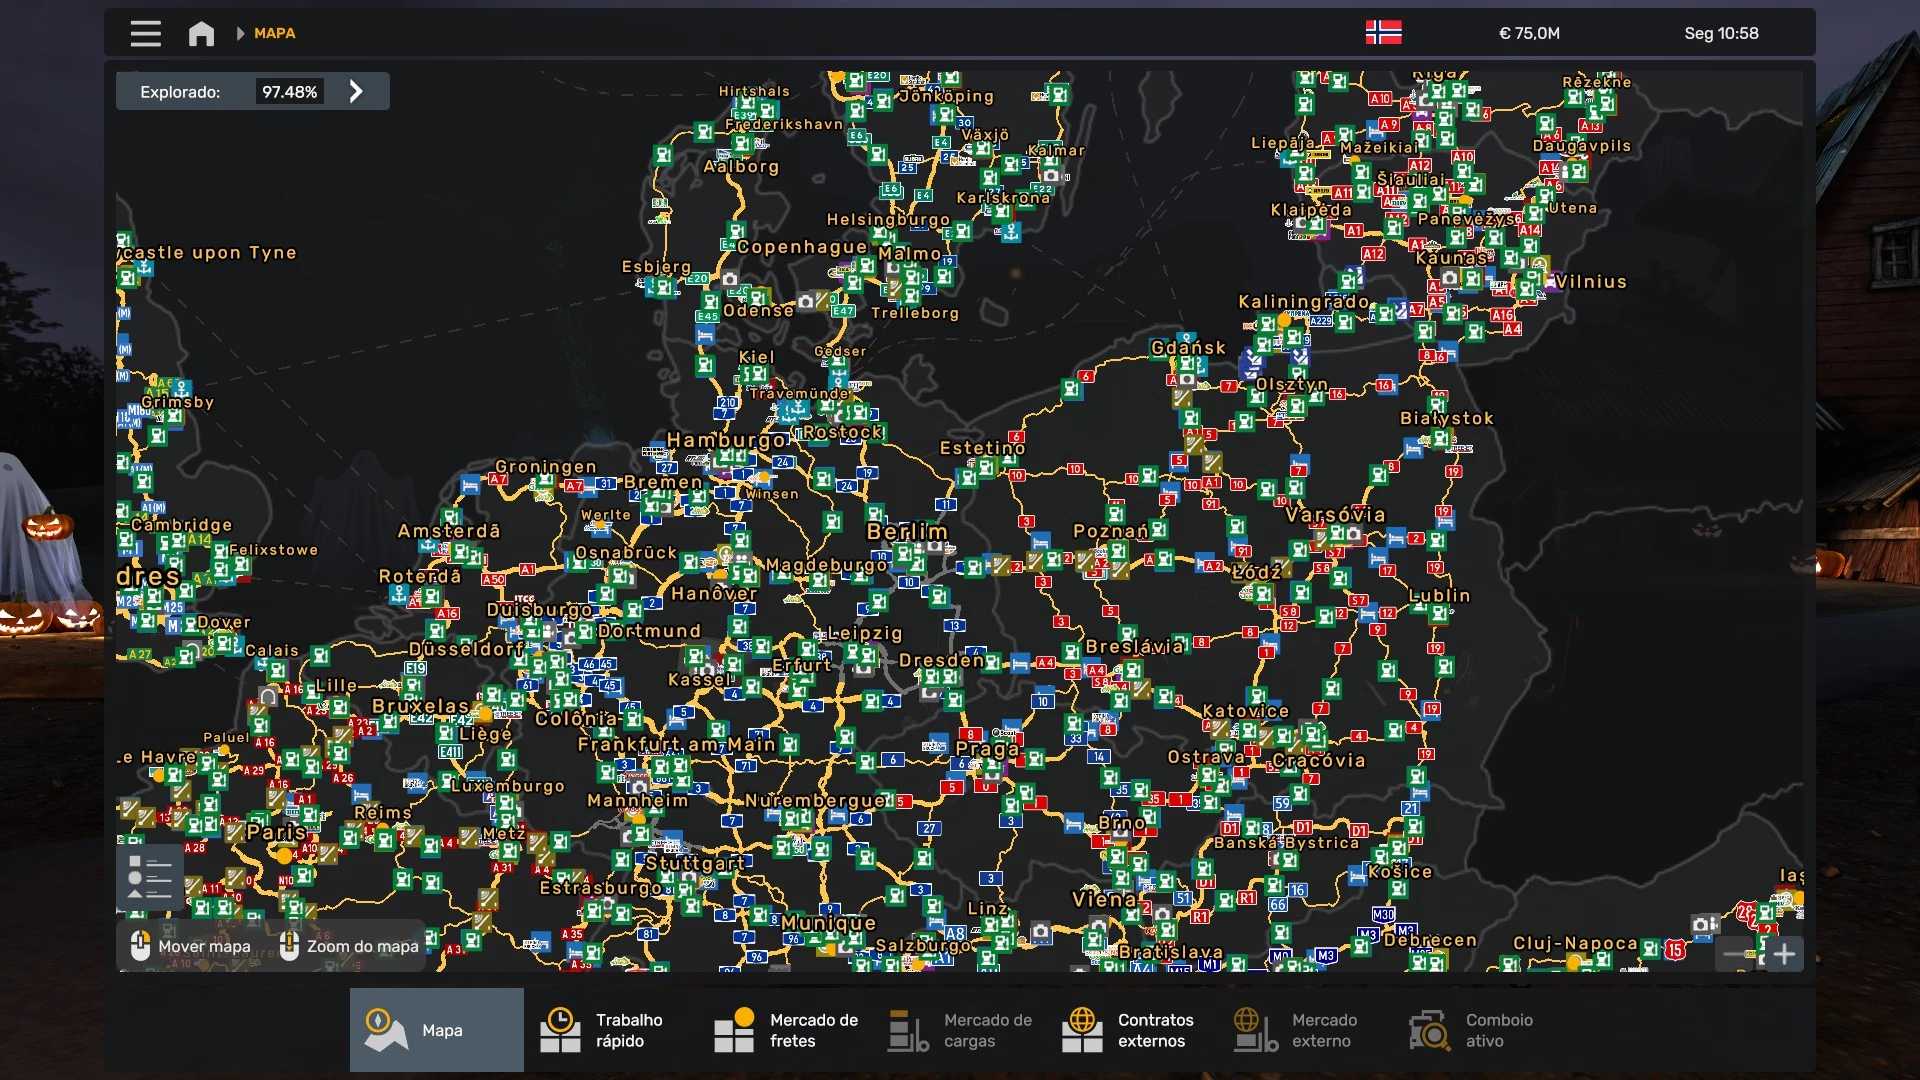Click the € 75.0M balance
Viewport: 1920px width, 1080px height.
point(1528,33)
